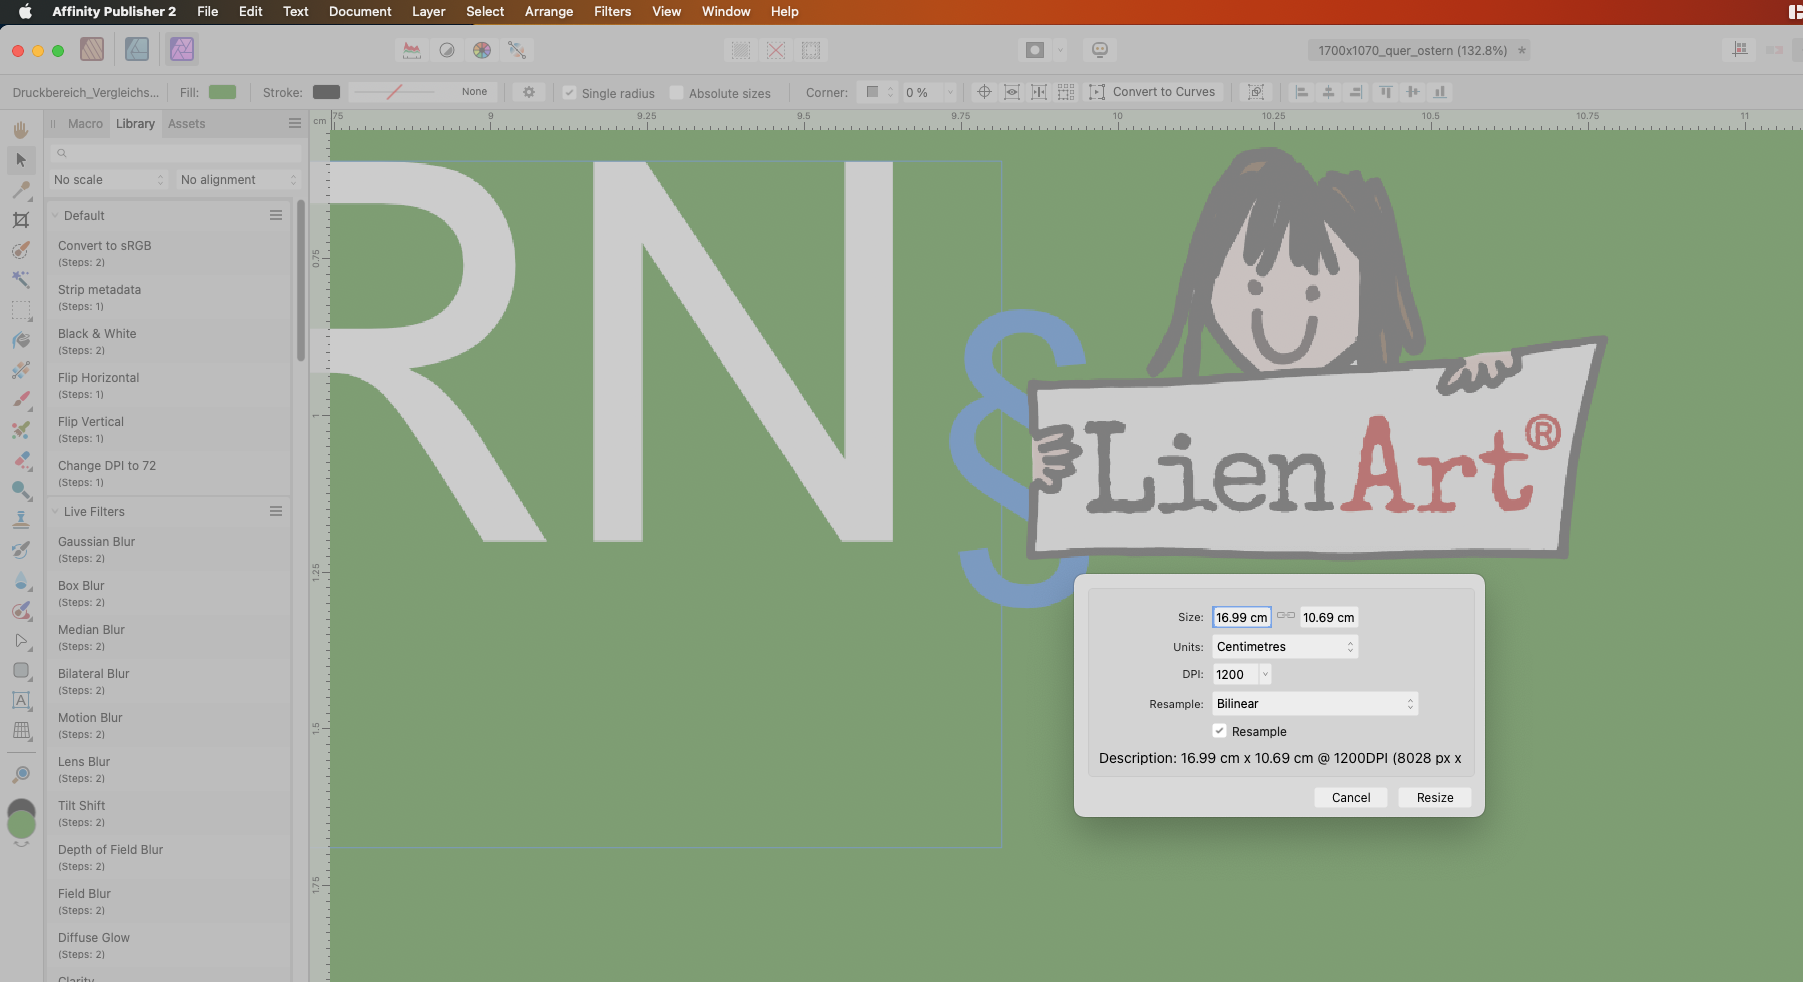Click the Deselect toolbar icon
The image size is (1803, 982).
tap(776, 50)
